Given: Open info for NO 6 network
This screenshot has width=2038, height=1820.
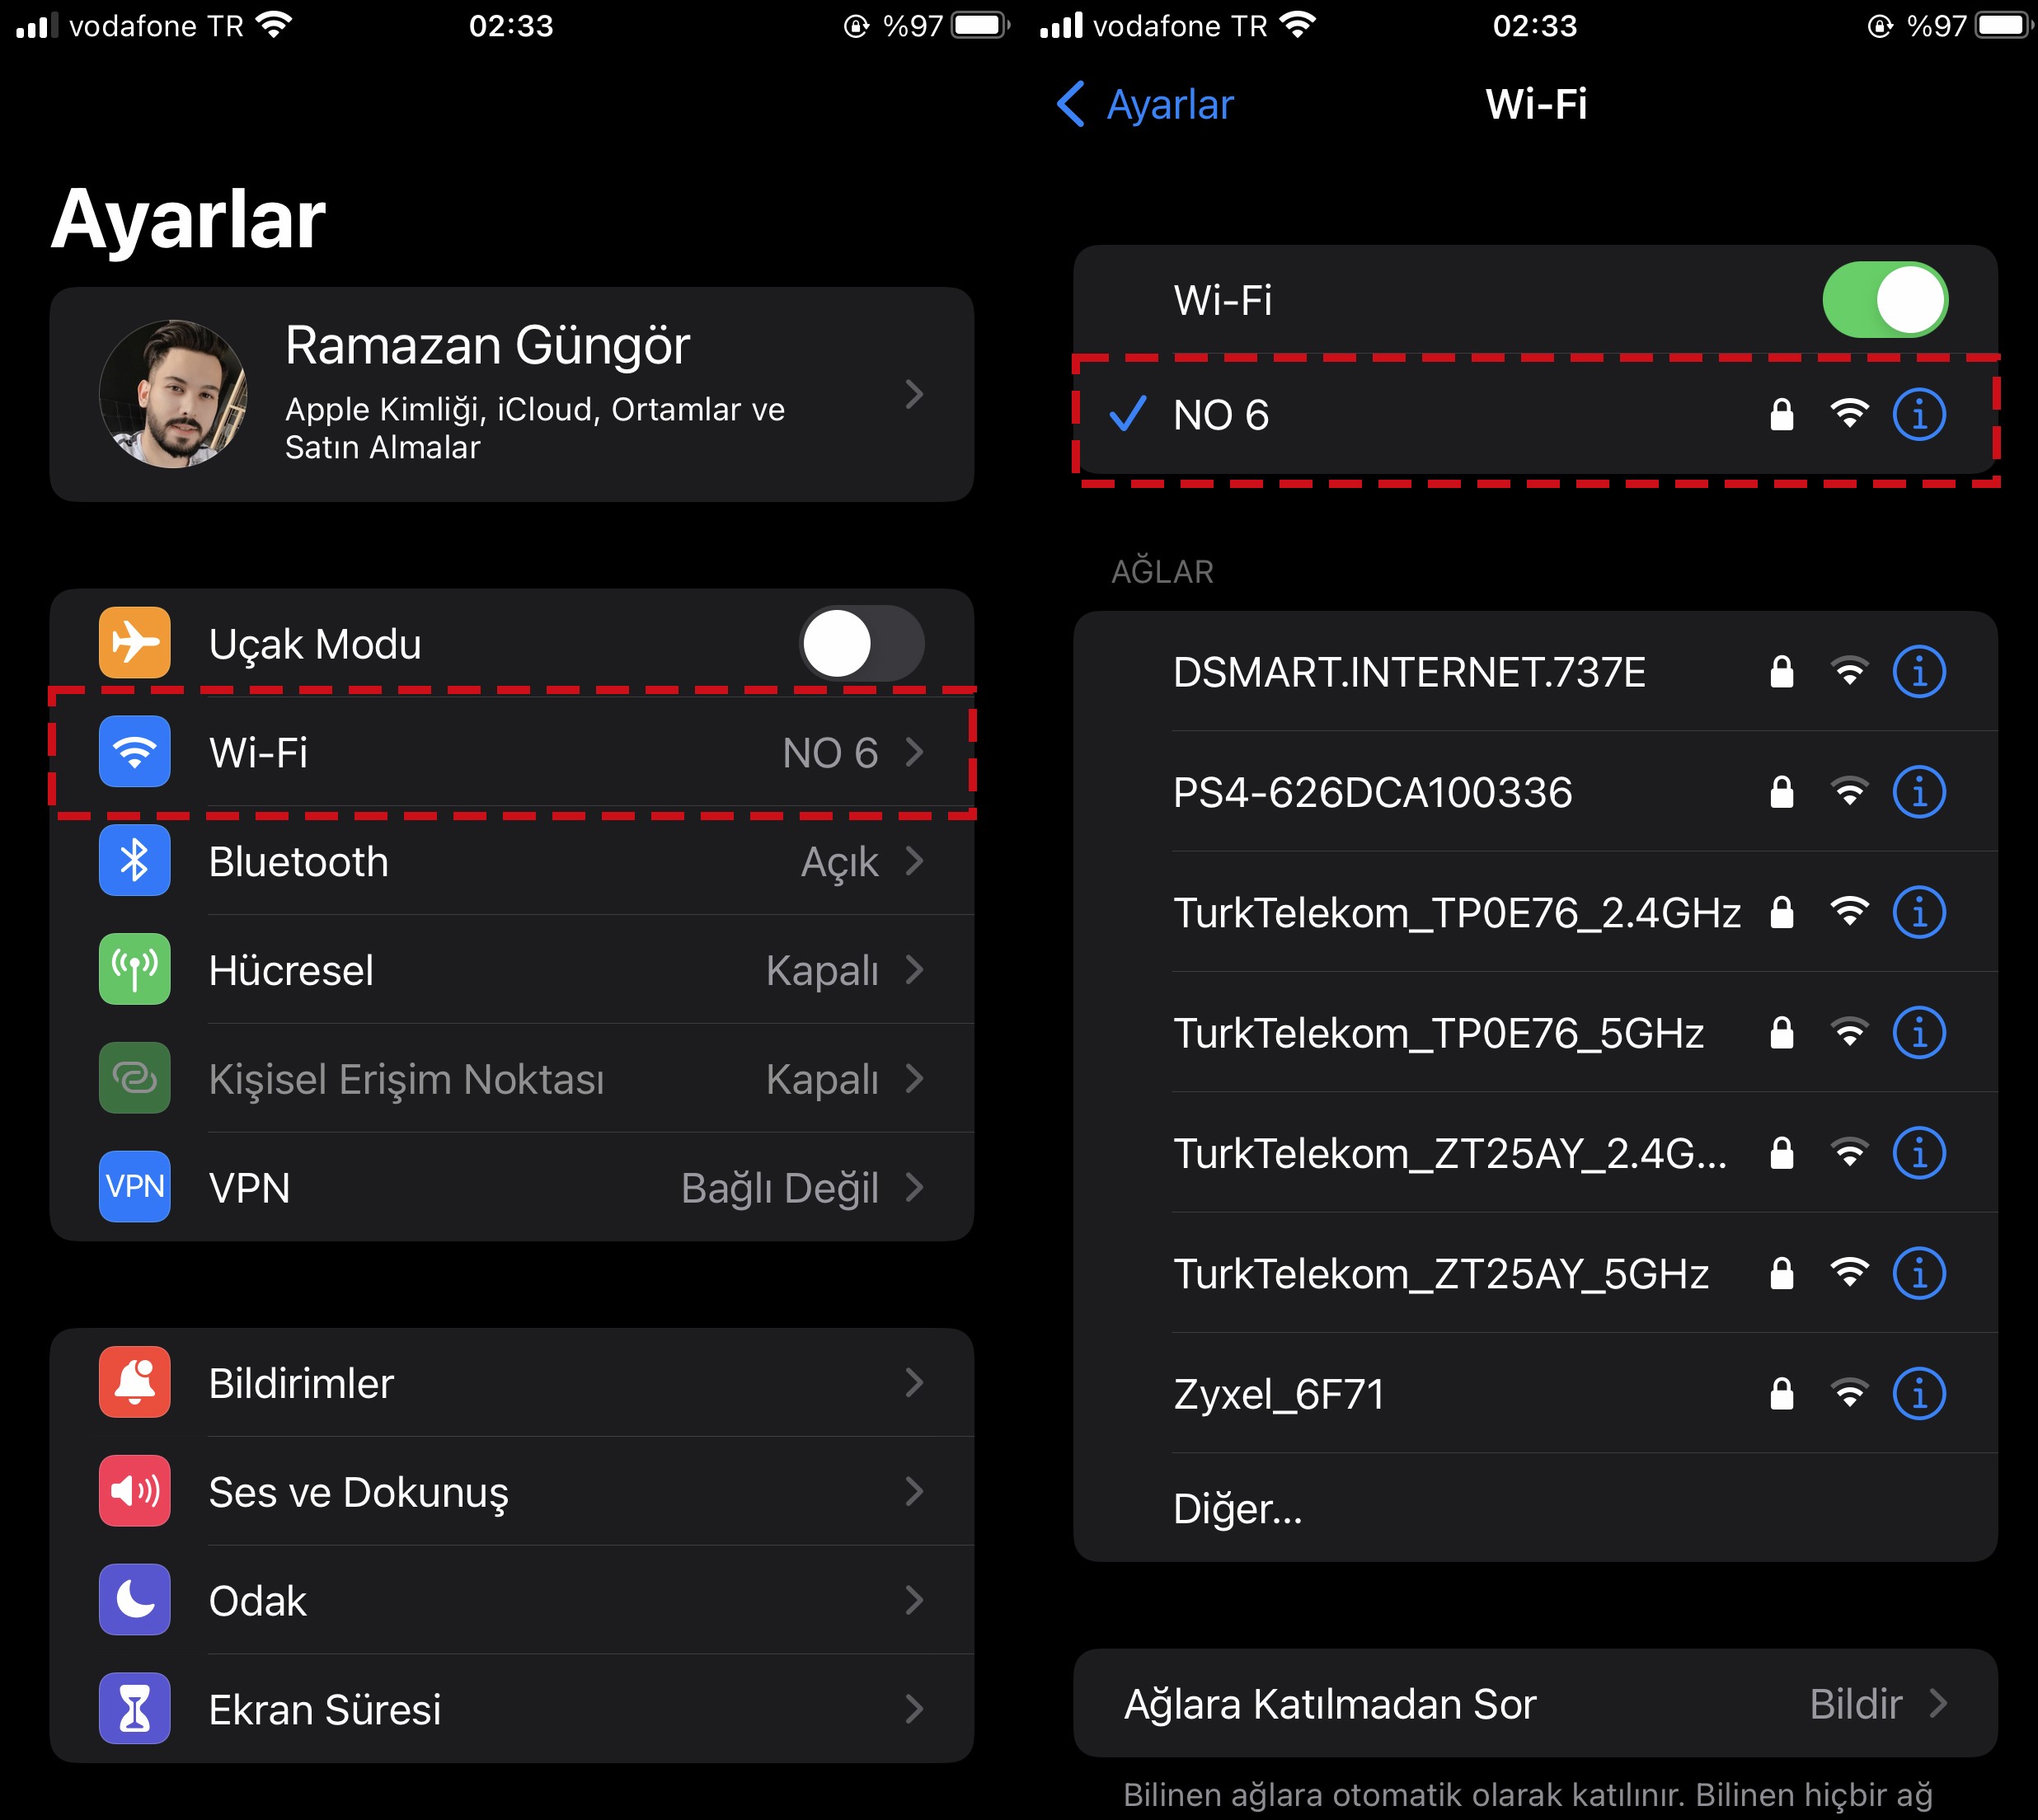Looking at the screenshot, I should [1919, 414].
